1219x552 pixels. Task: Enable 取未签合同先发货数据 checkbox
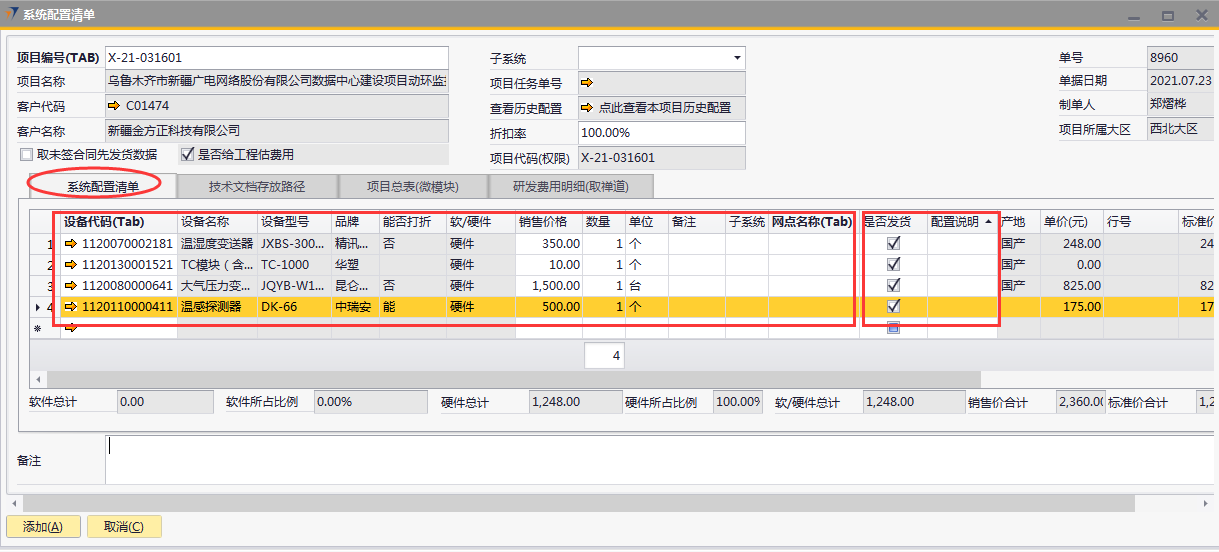[27, 155]
